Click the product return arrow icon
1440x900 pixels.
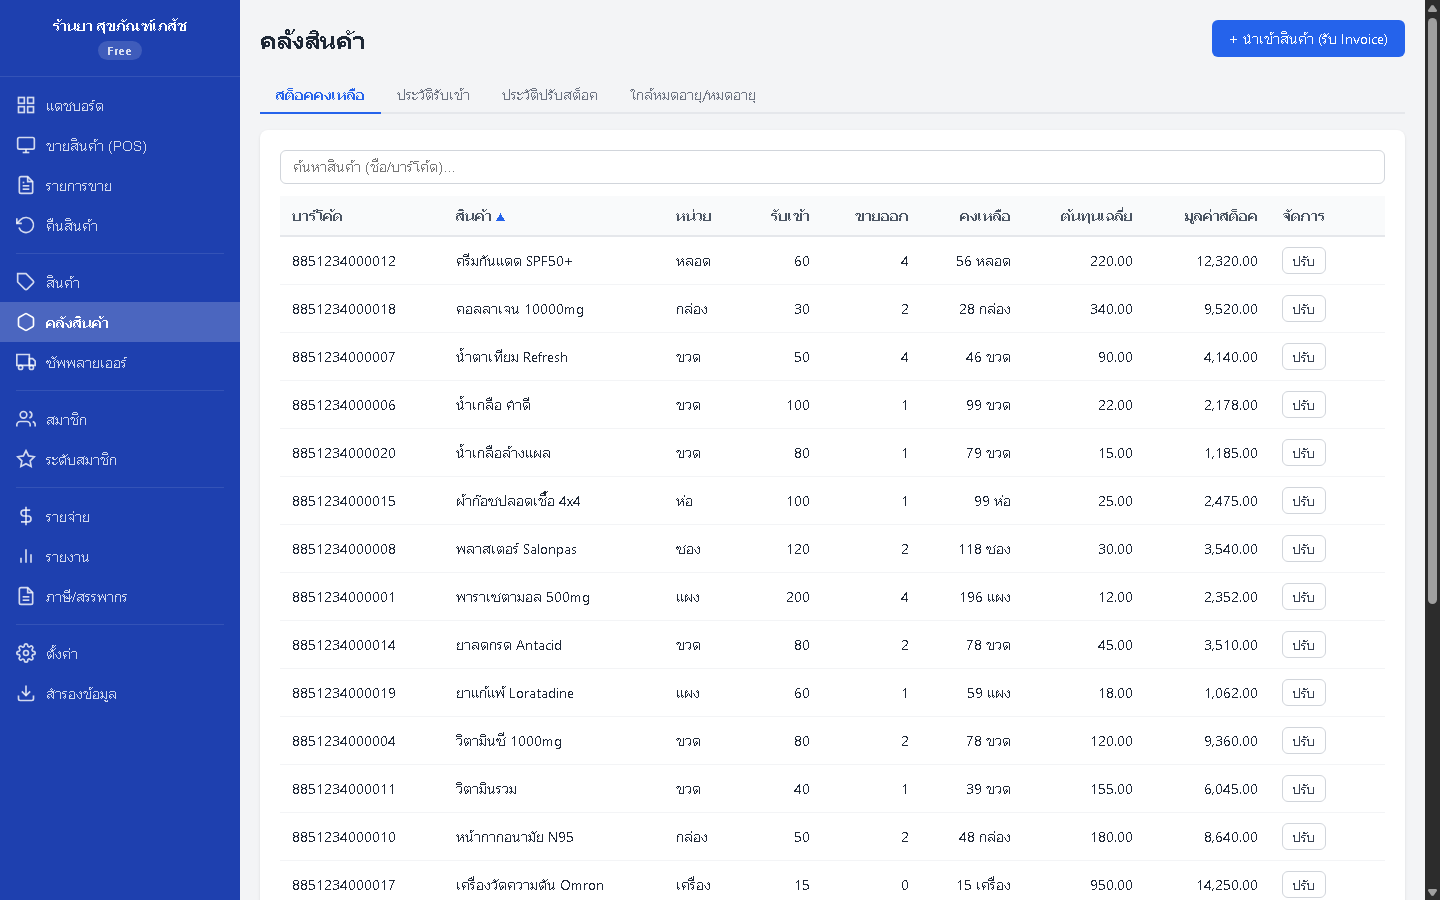26,225
